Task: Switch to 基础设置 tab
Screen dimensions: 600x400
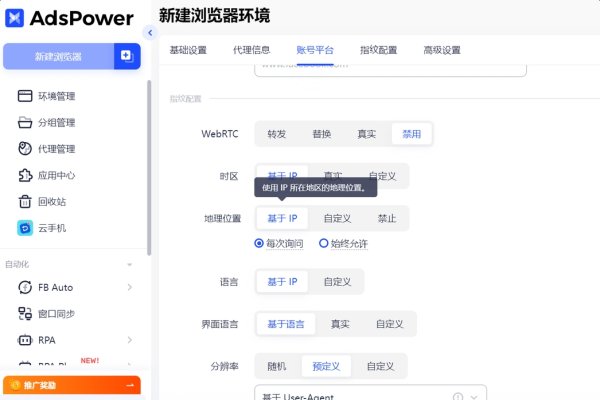Action: [188, 50]
